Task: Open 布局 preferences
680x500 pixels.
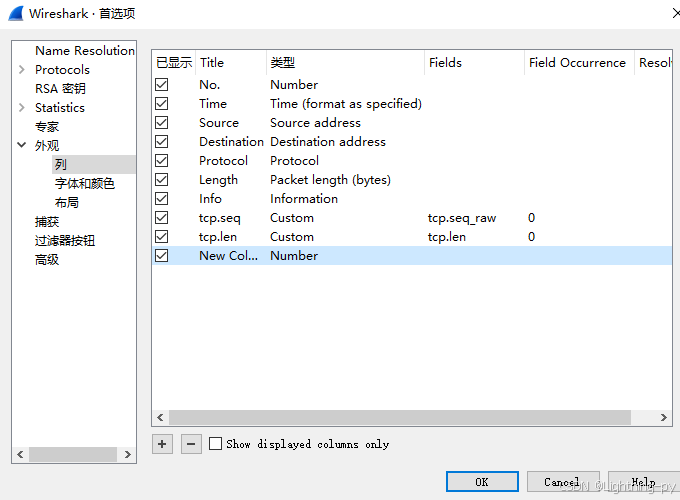Action: [67, 203]
